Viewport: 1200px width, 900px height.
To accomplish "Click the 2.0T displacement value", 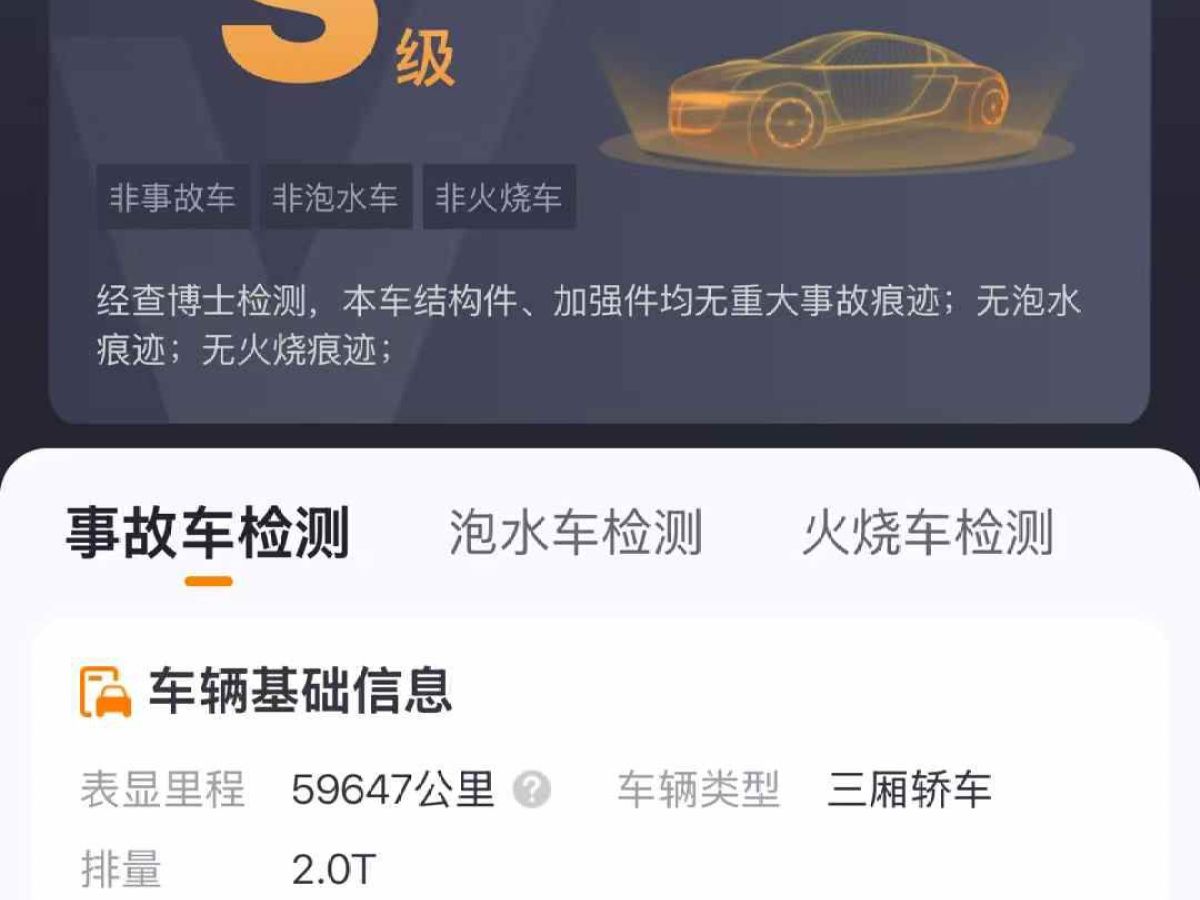I will click(x=333, y=871).
